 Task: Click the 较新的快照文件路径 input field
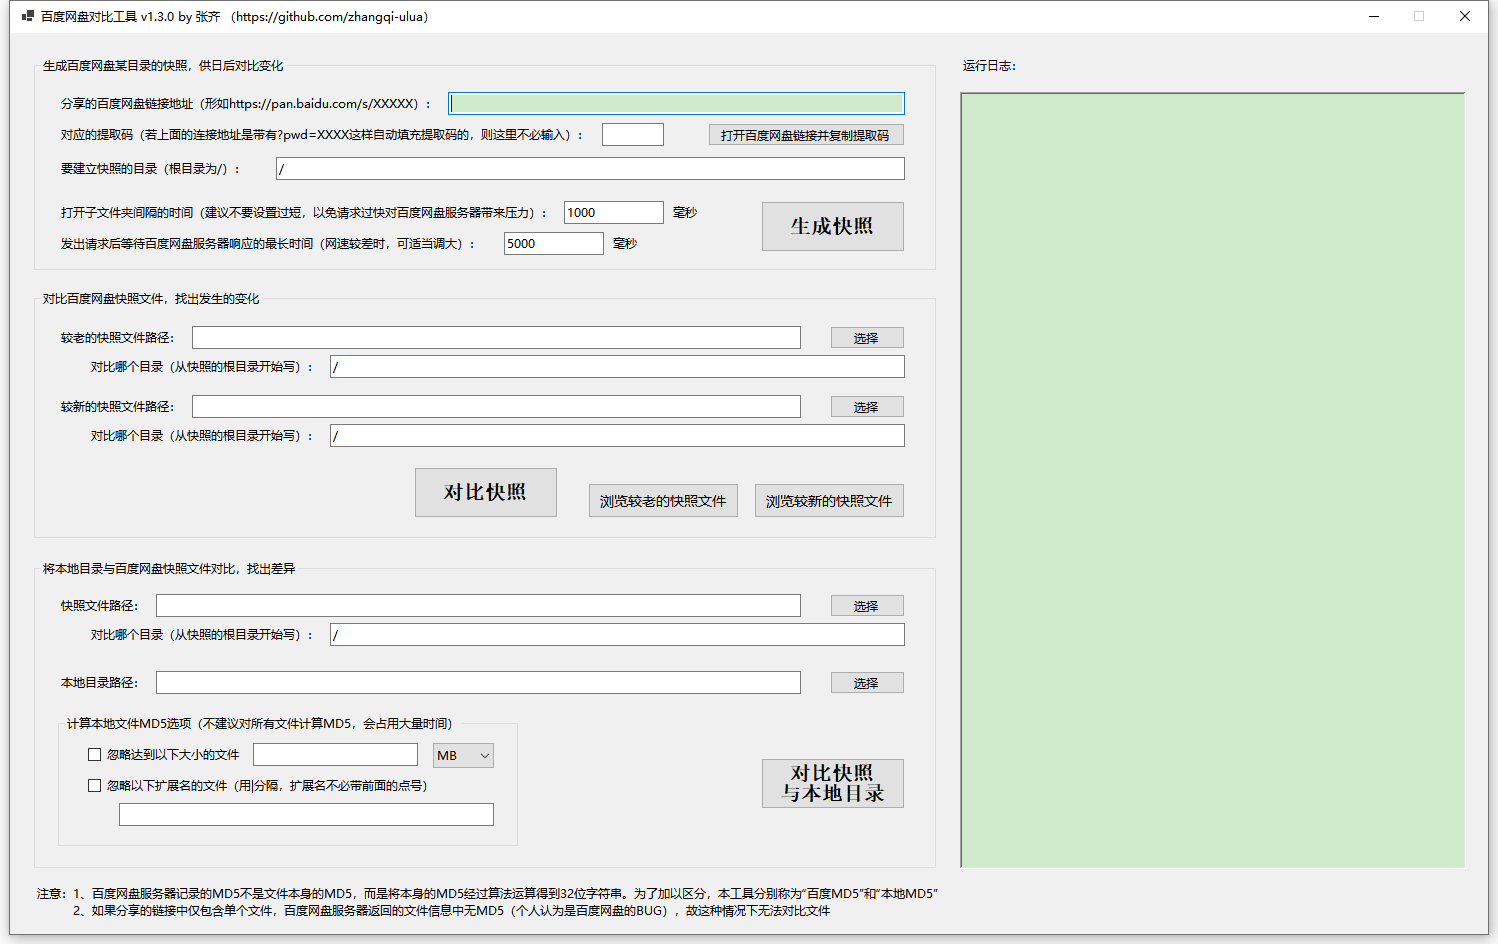tap(496, 406)
